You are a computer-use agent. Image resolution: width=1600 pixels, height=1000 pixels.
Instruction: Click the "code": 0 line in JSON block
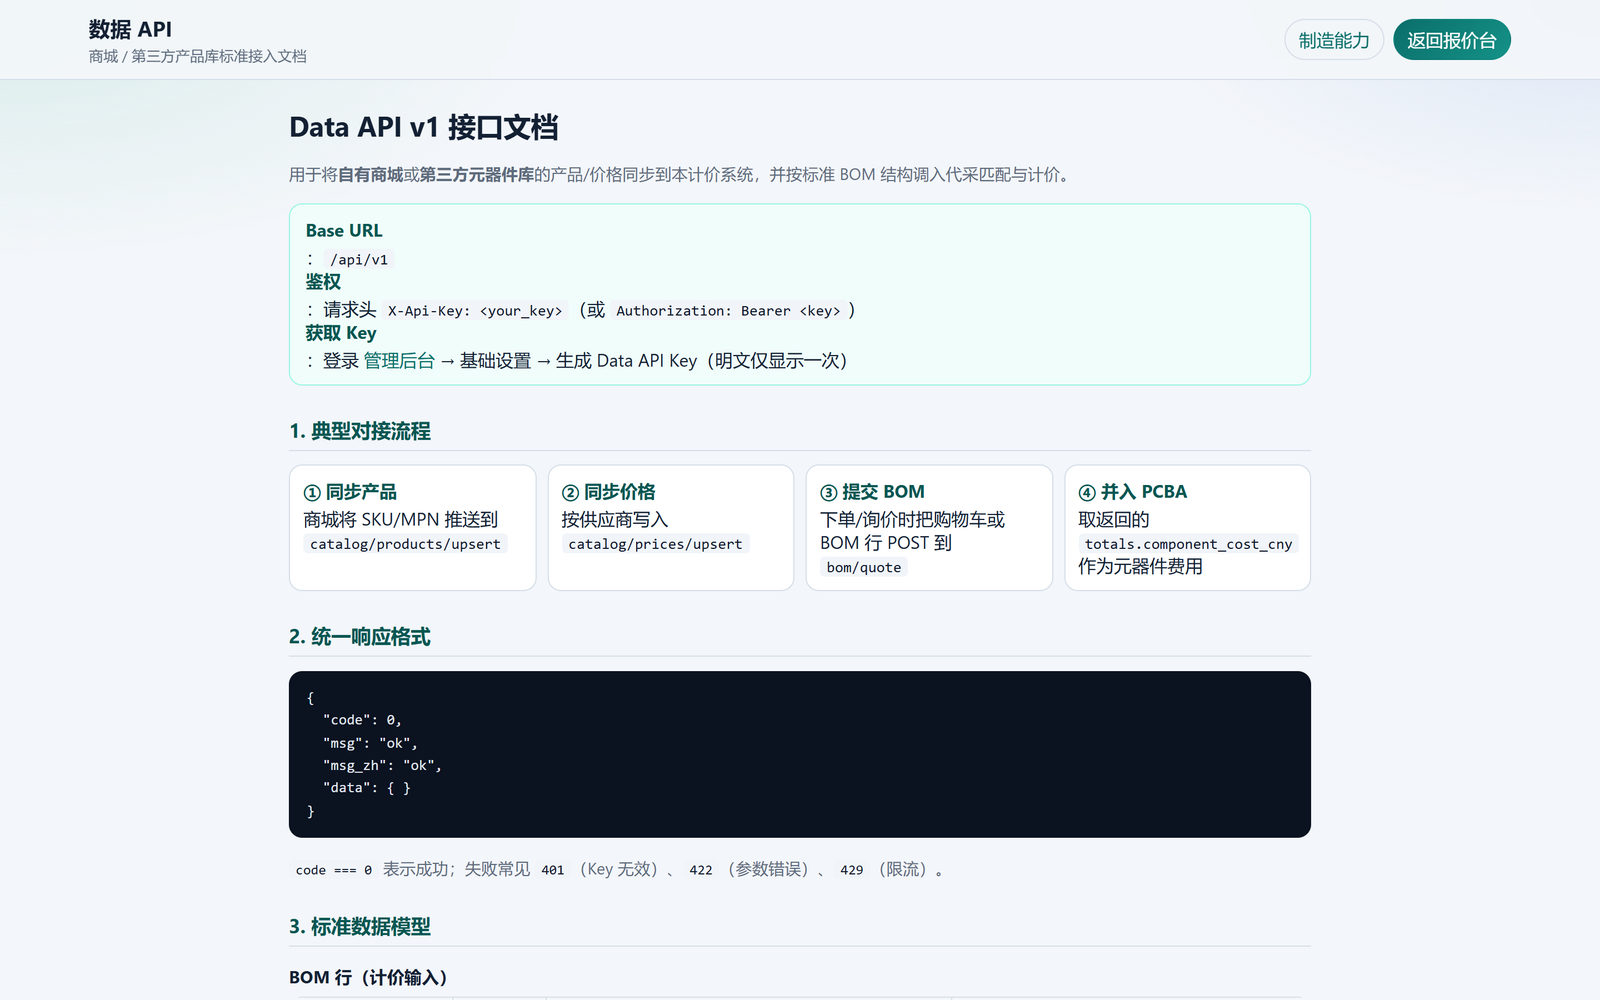coord(362,720)
